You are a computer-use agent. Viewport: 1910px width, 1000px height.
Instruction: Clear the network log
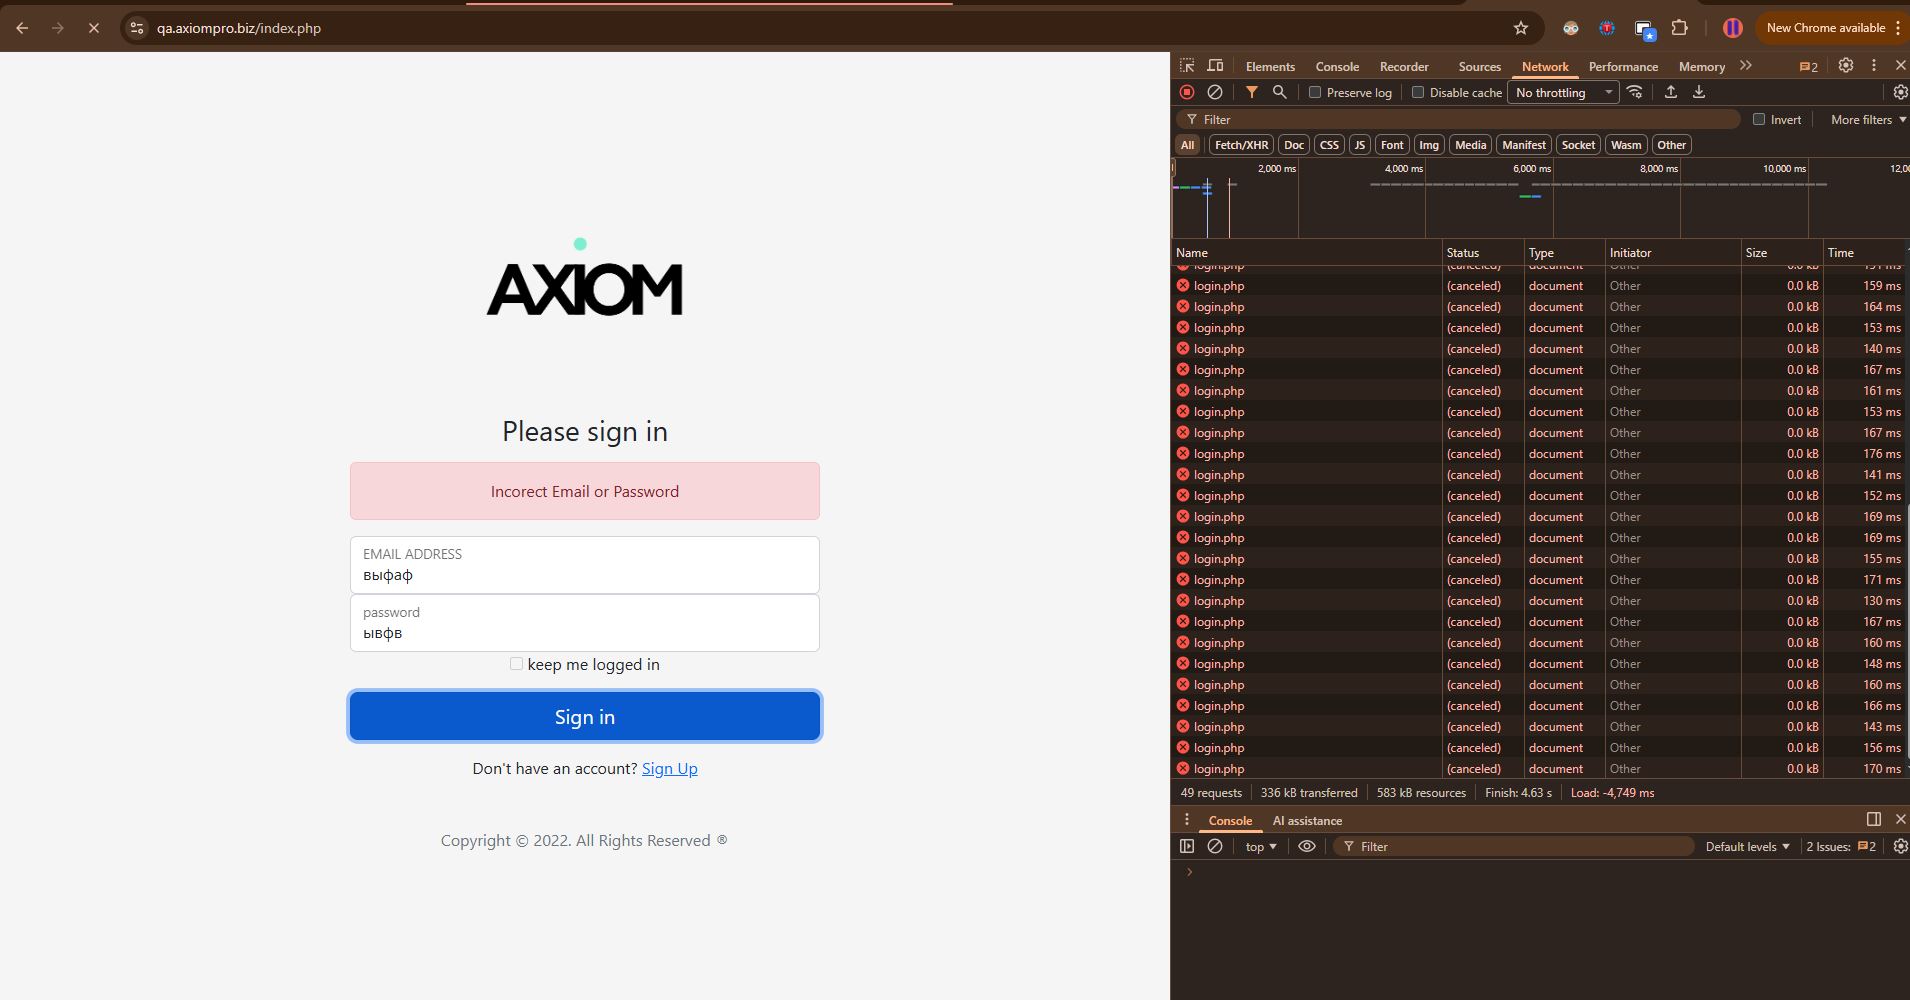(x=1215, y=92)
